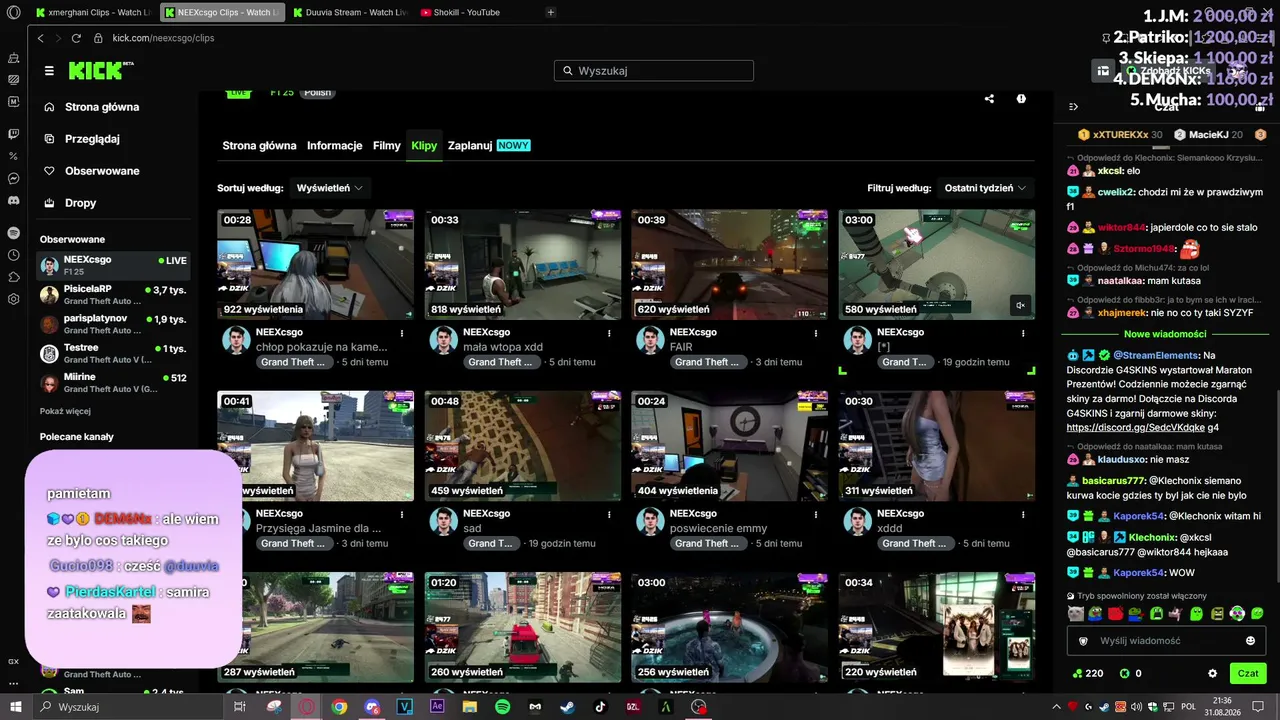Click the browser address bar URL
This screenshot has width=1280, height=720.
(x=163, y=38)
